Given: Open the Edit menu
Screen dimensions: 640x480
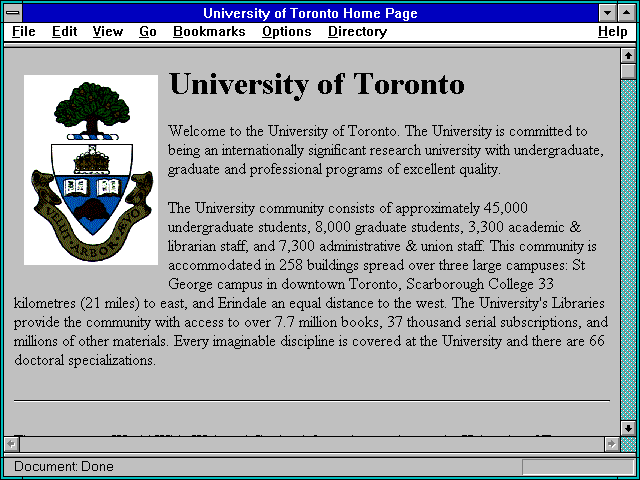Looking at the screenshot, I should pyautogui.click(x=64, y=32).
